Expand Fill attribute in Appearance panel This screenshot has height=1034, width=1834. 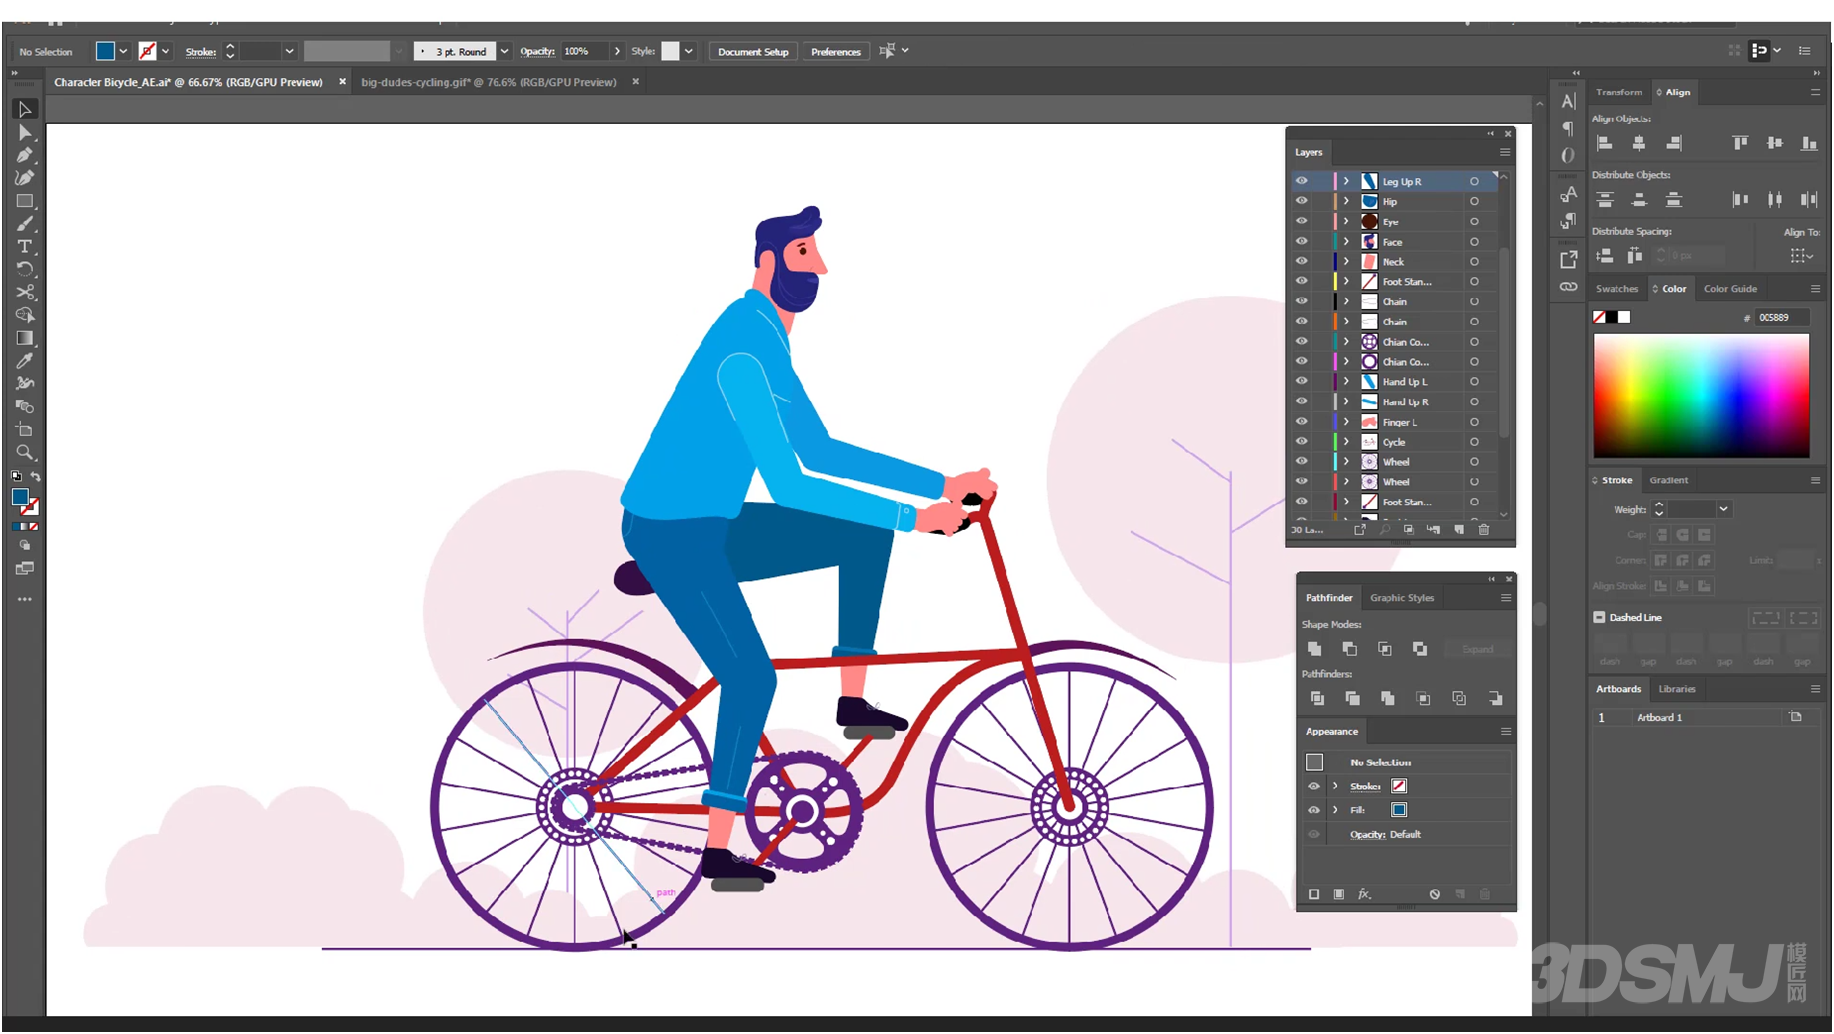1335,810
